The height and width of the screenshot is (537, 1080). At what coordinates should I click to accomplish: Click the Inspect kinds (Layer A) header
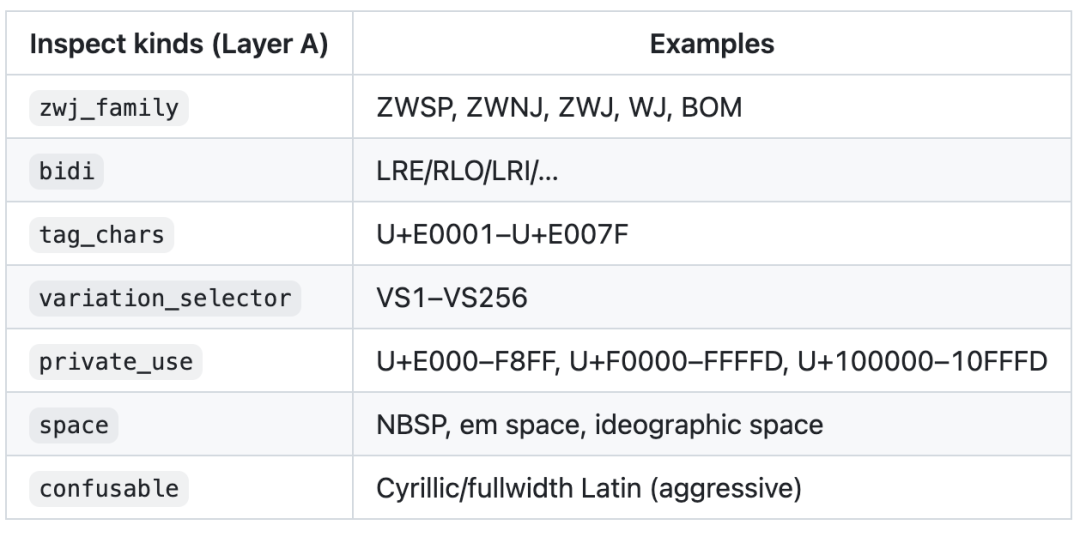coord(179,43)
